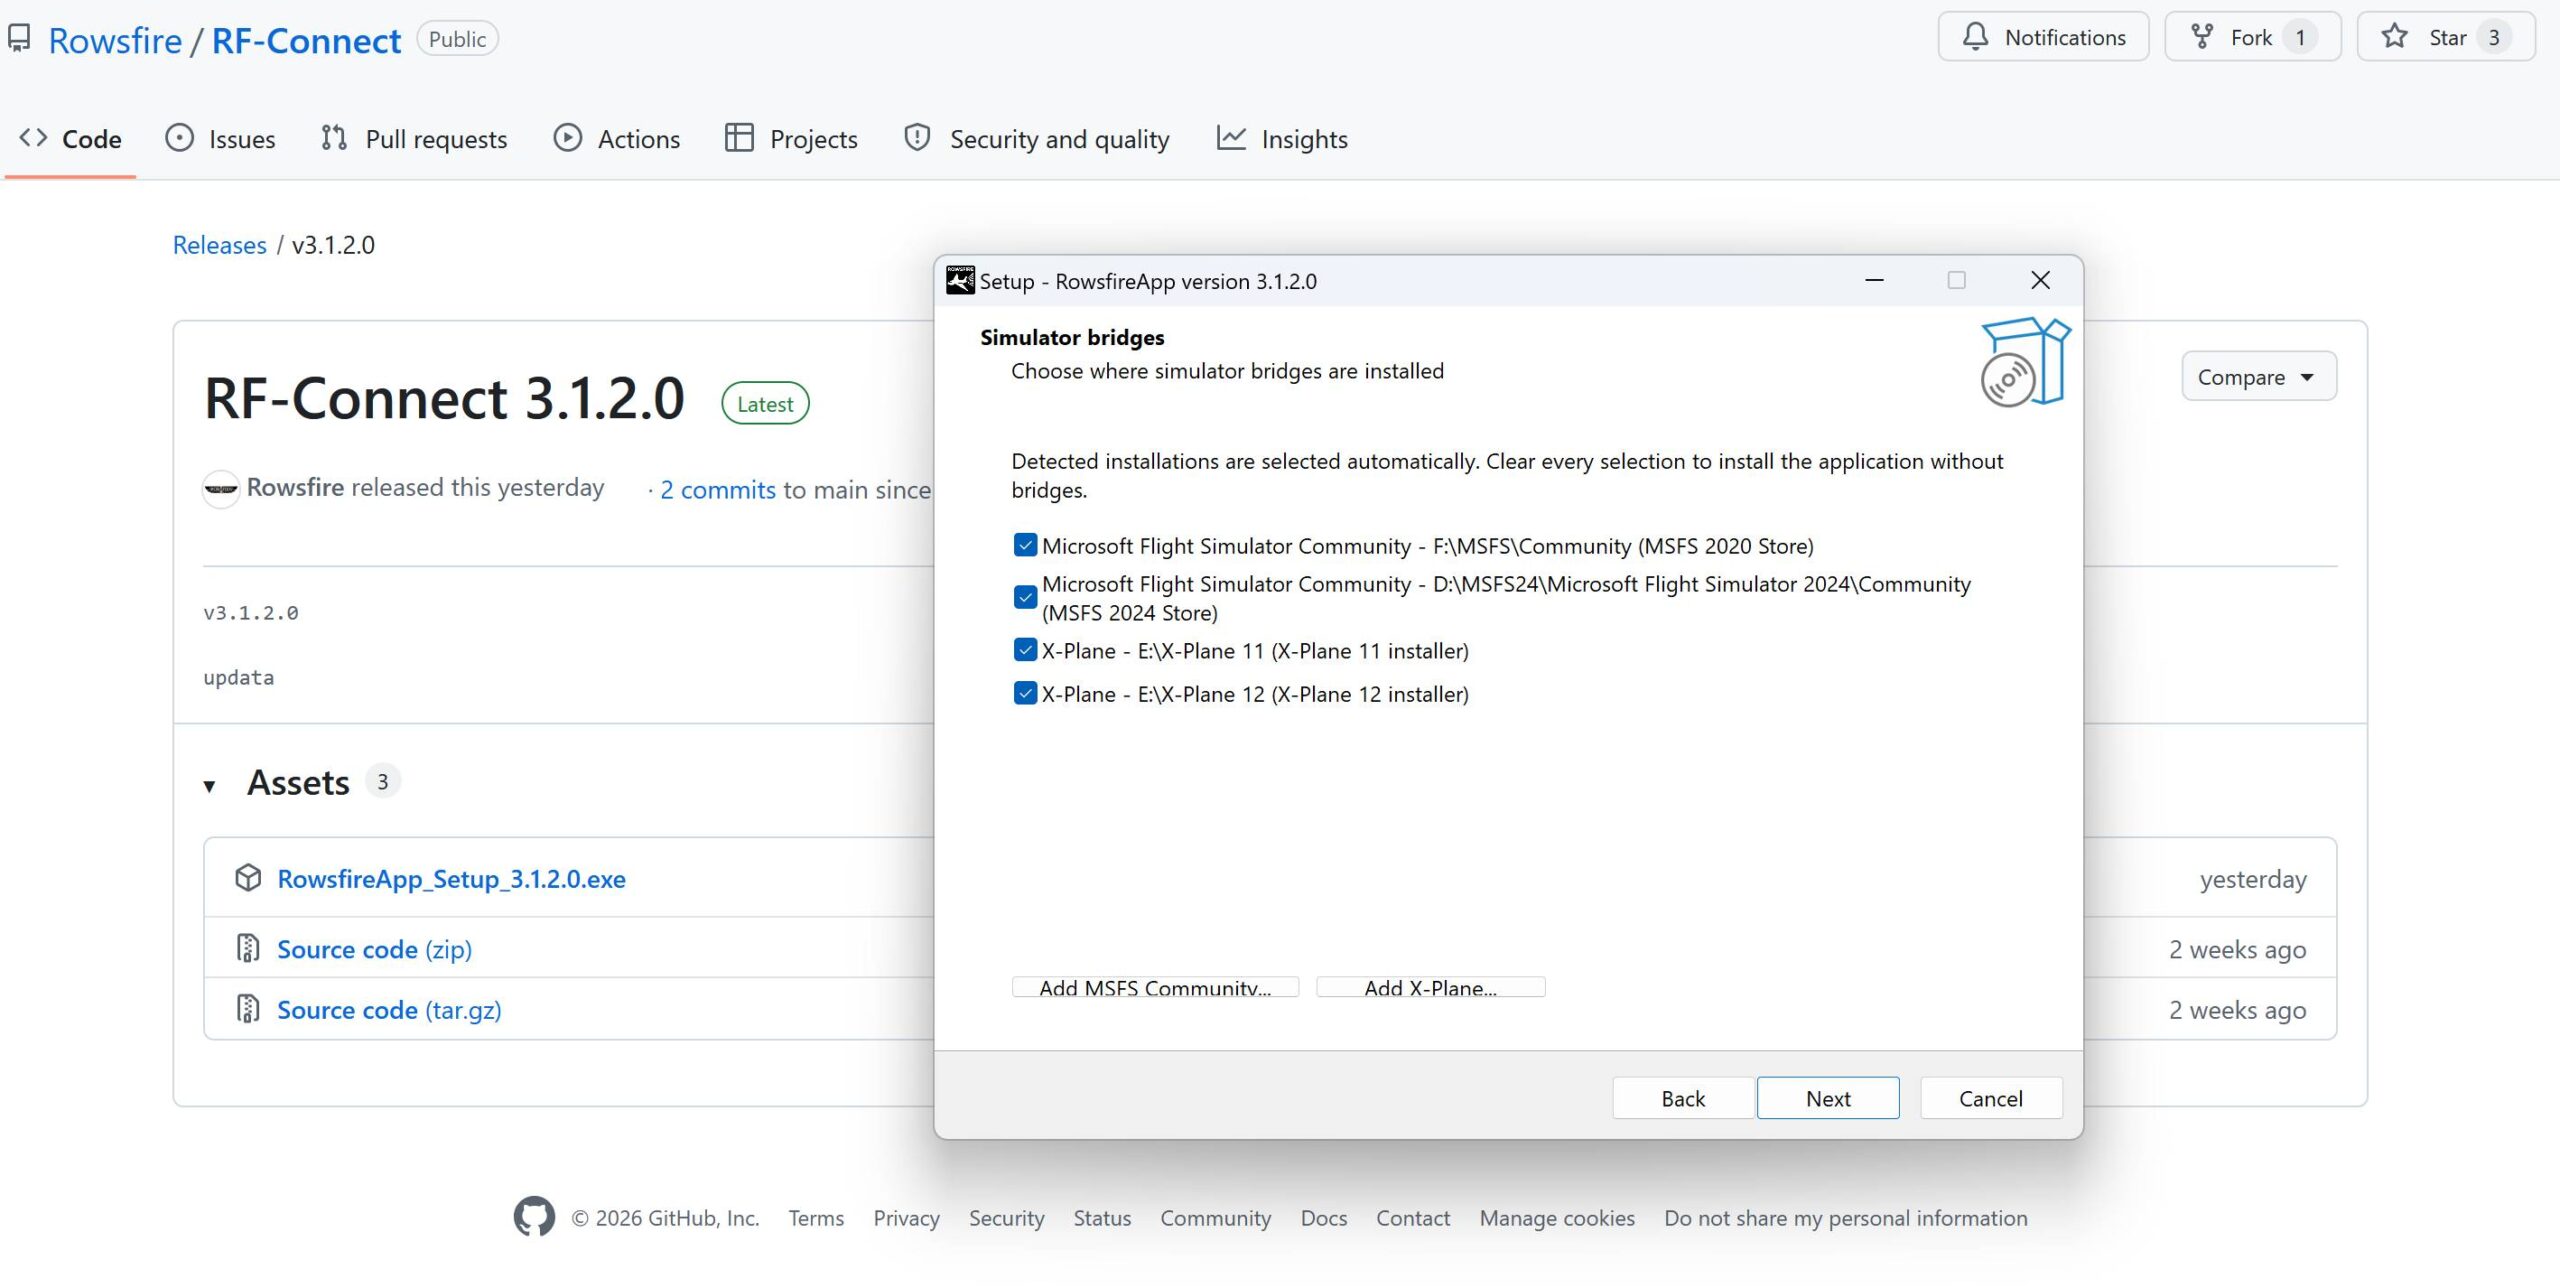Open the Terms footer link
The image size is (2560, 1288).
[815, 1218]
